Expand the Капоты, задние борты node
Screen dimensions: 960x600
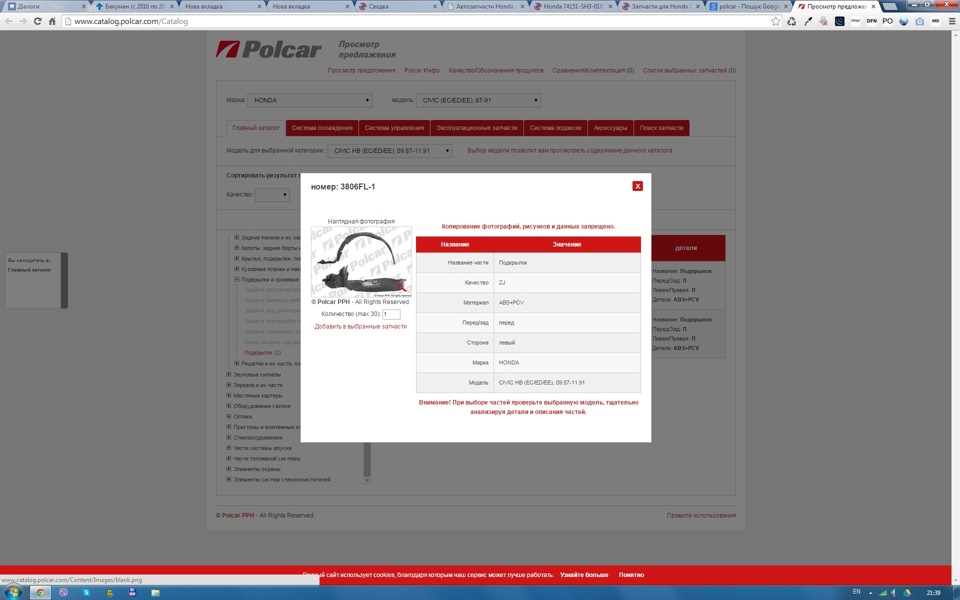coord(236,248)
